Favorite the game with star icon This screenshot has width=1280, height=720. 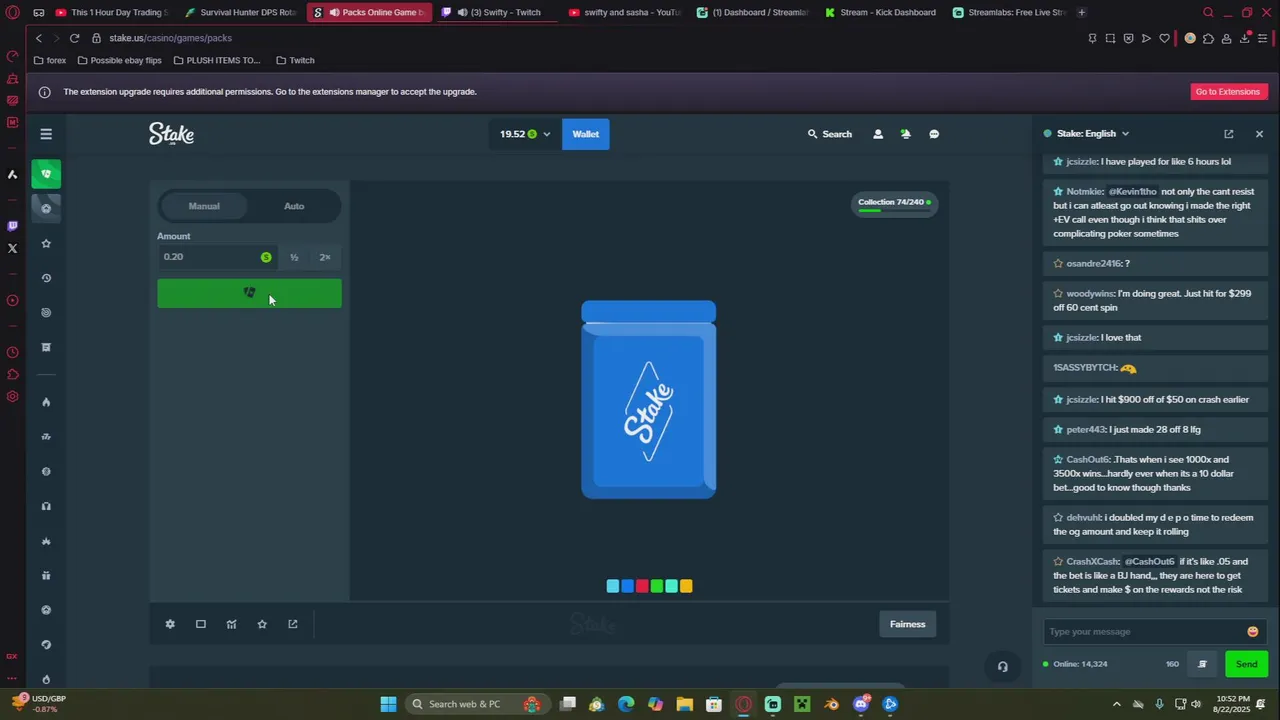click(262, 624)
